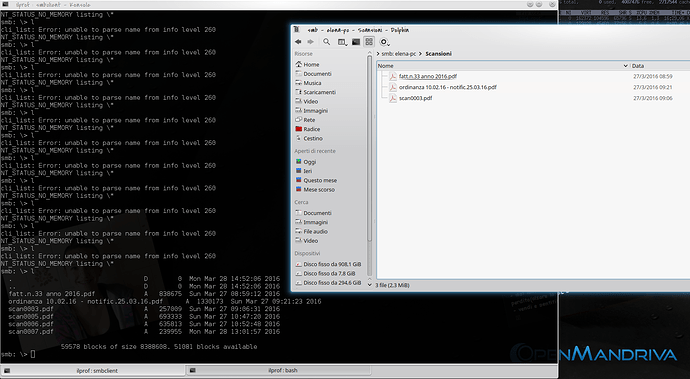Click the Scansioni breadcrumb segment

point(438,54)
